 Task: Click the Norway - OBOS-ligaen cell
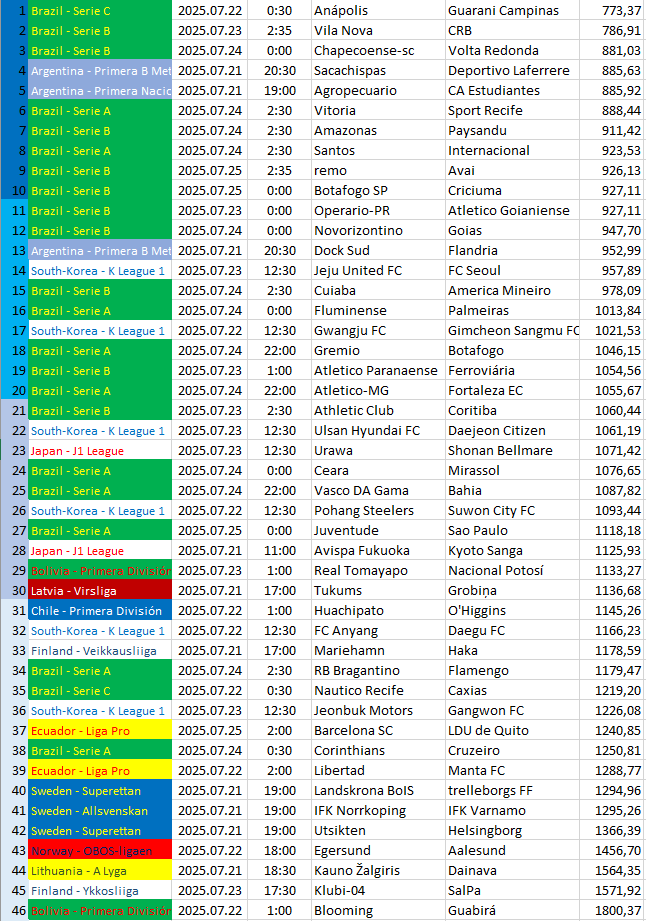[100, 850]
